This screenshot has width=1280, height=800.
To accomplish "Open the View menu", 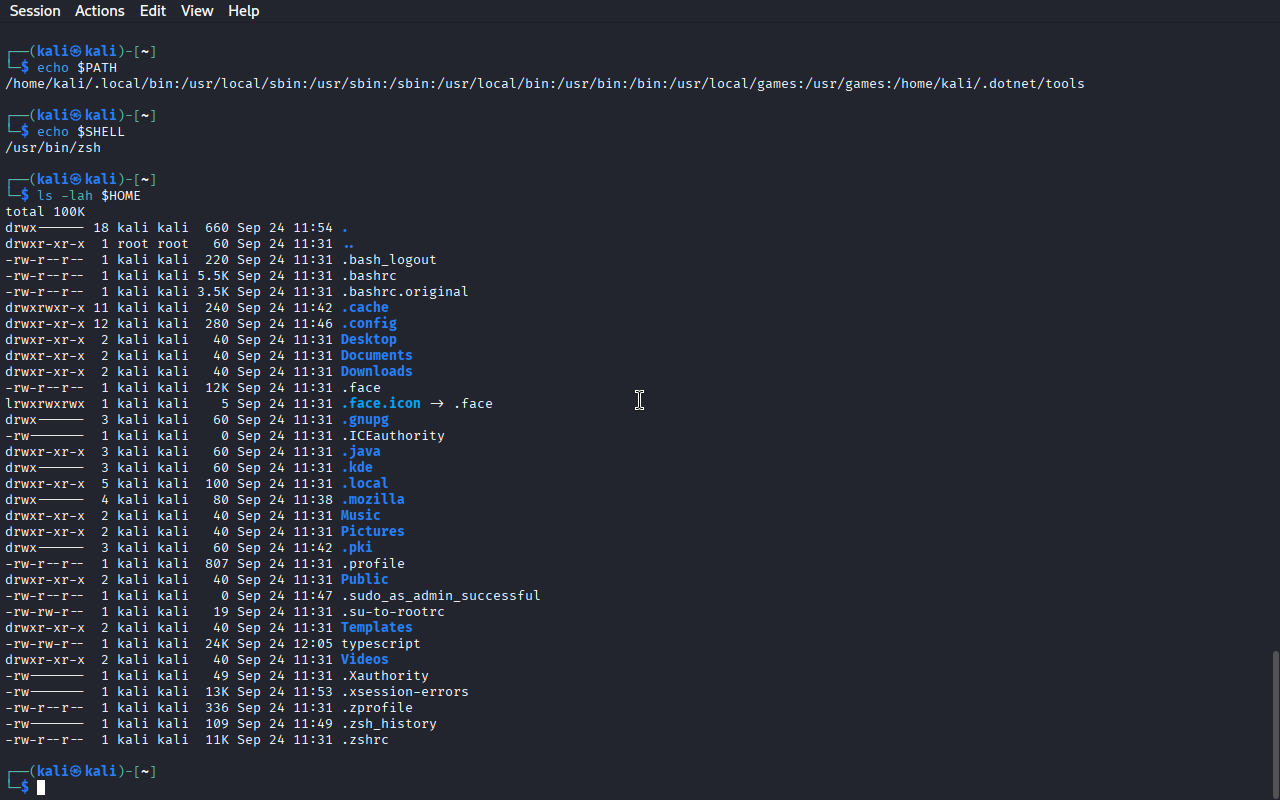I will 197,11.
